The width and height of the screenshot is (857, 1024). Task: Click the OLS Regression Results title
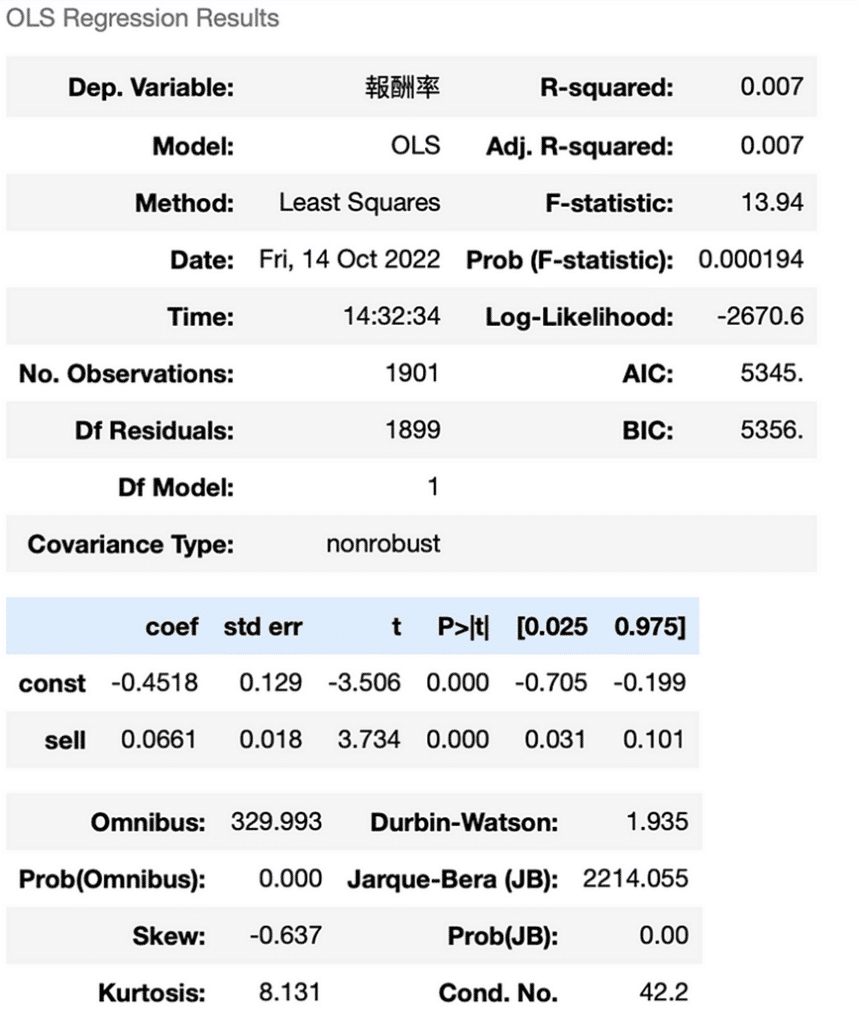click(142, 19)
